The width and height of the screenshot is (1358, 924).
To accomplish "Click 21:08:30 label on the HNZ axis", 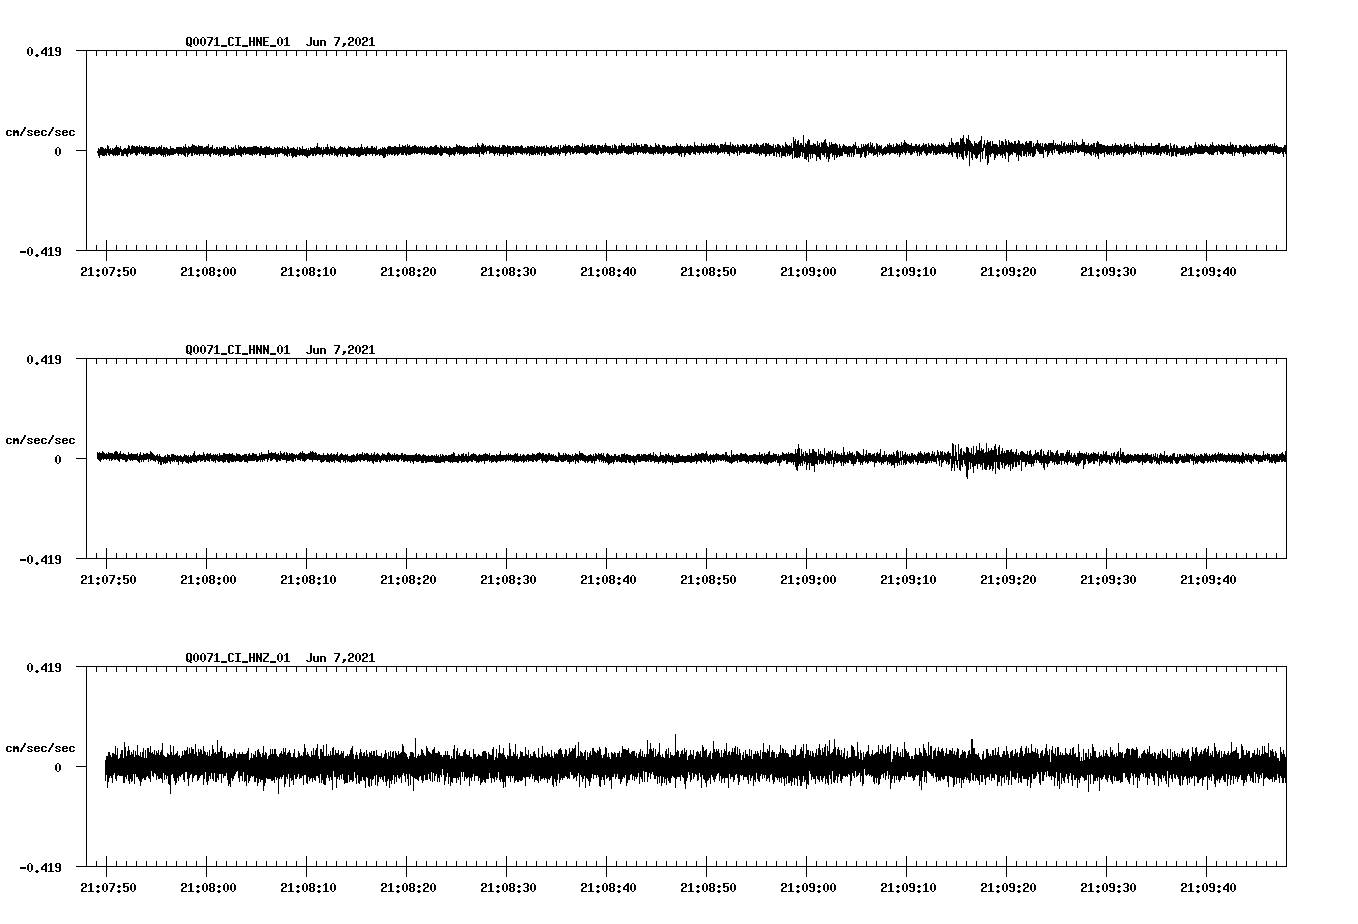I will (x=508, y=888).
